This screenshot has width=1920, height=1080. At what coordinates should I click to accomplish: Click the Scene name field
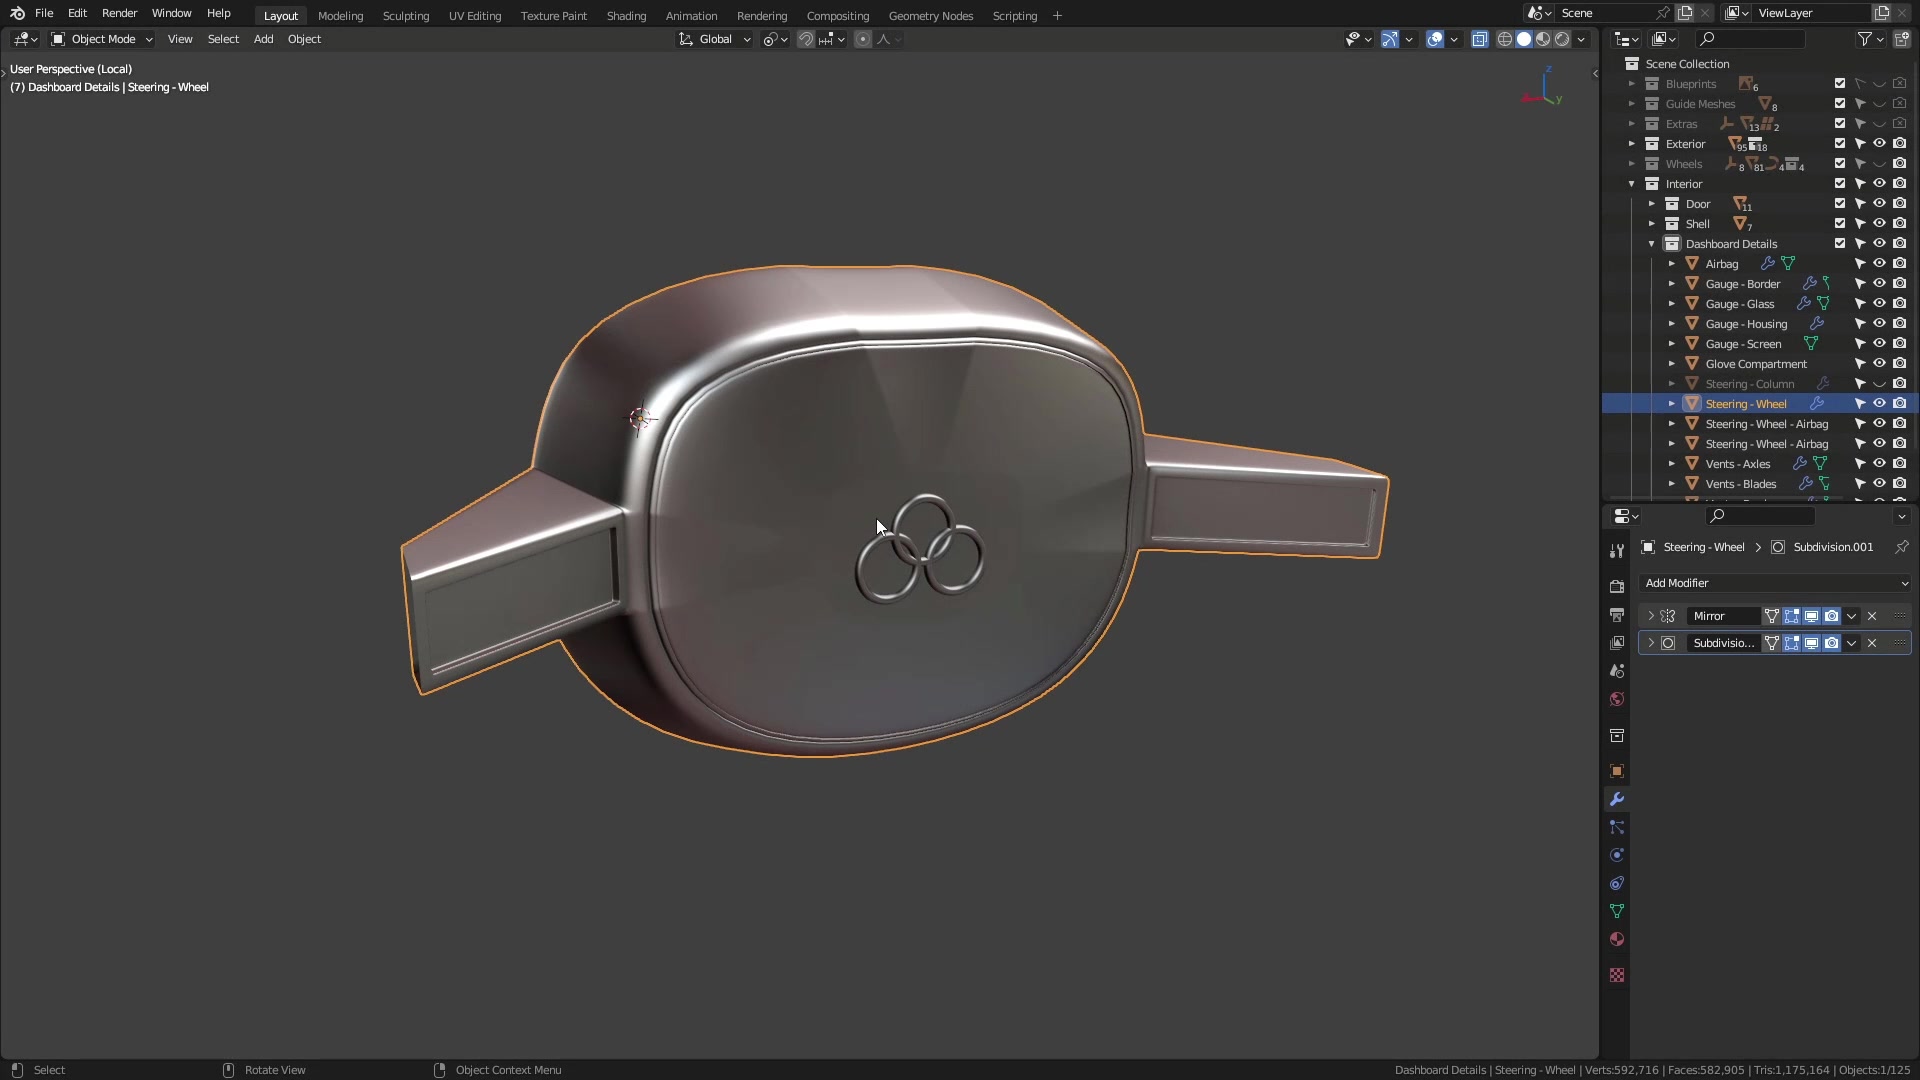click(1605, 13)
